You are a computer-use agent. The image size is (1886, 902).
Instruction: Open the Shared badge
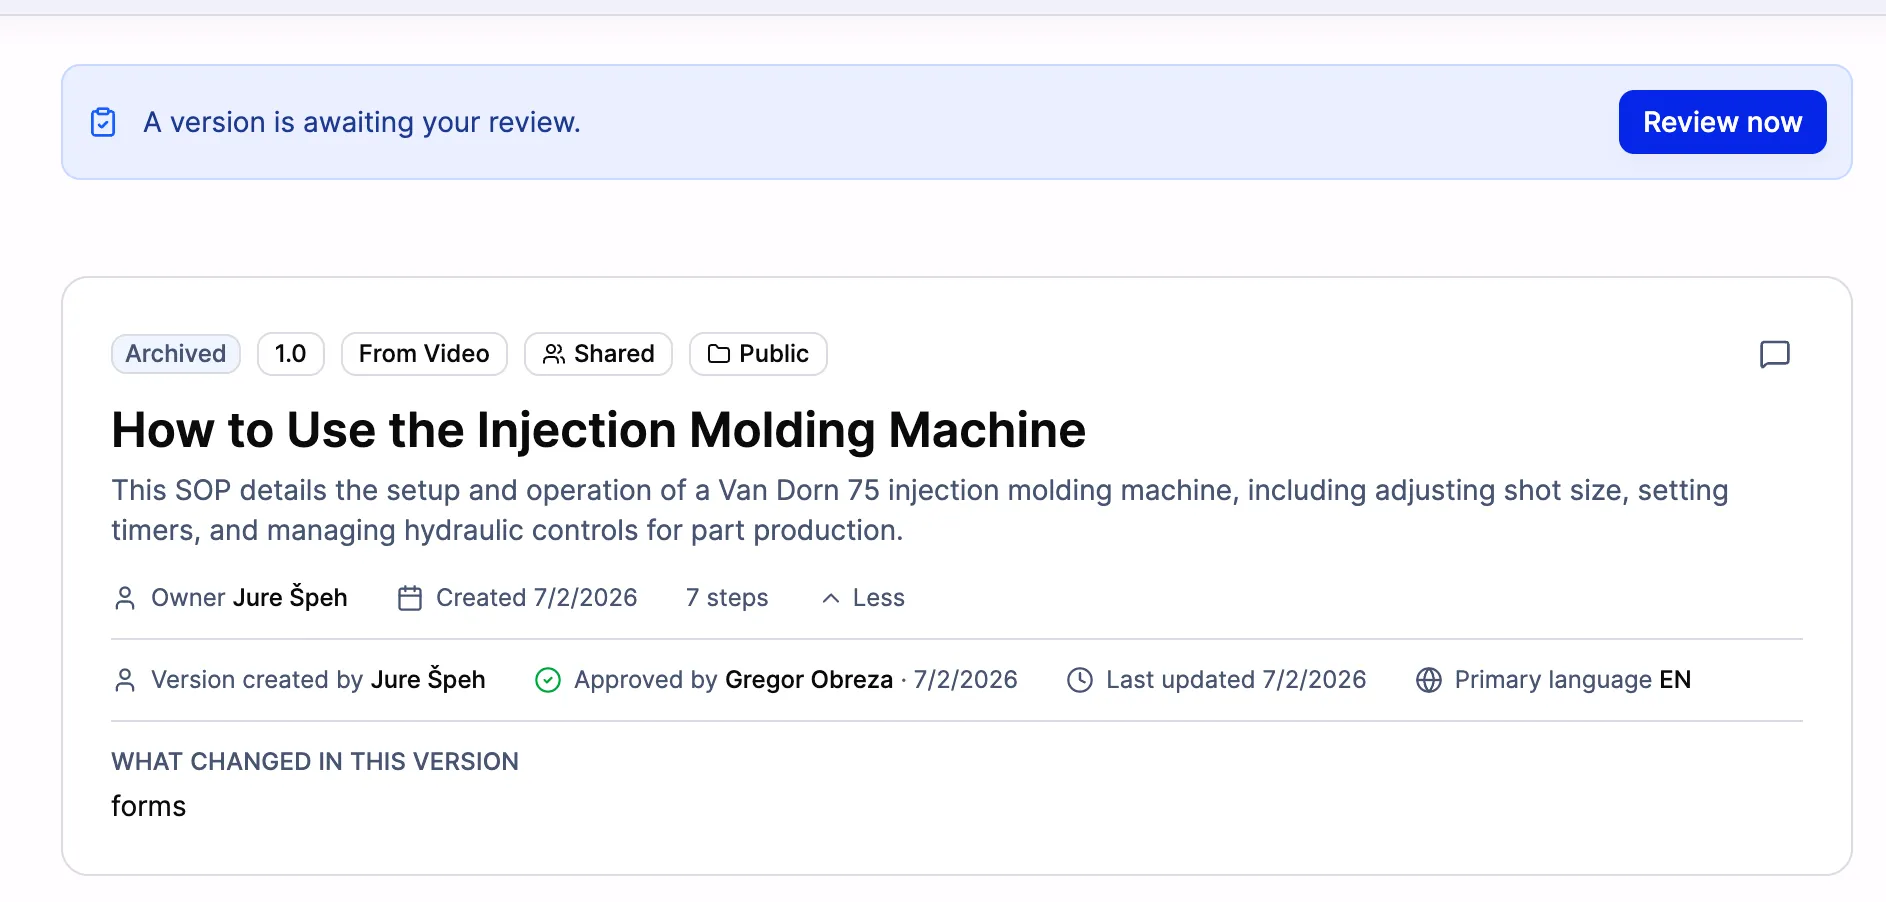(x=598, y=354)
